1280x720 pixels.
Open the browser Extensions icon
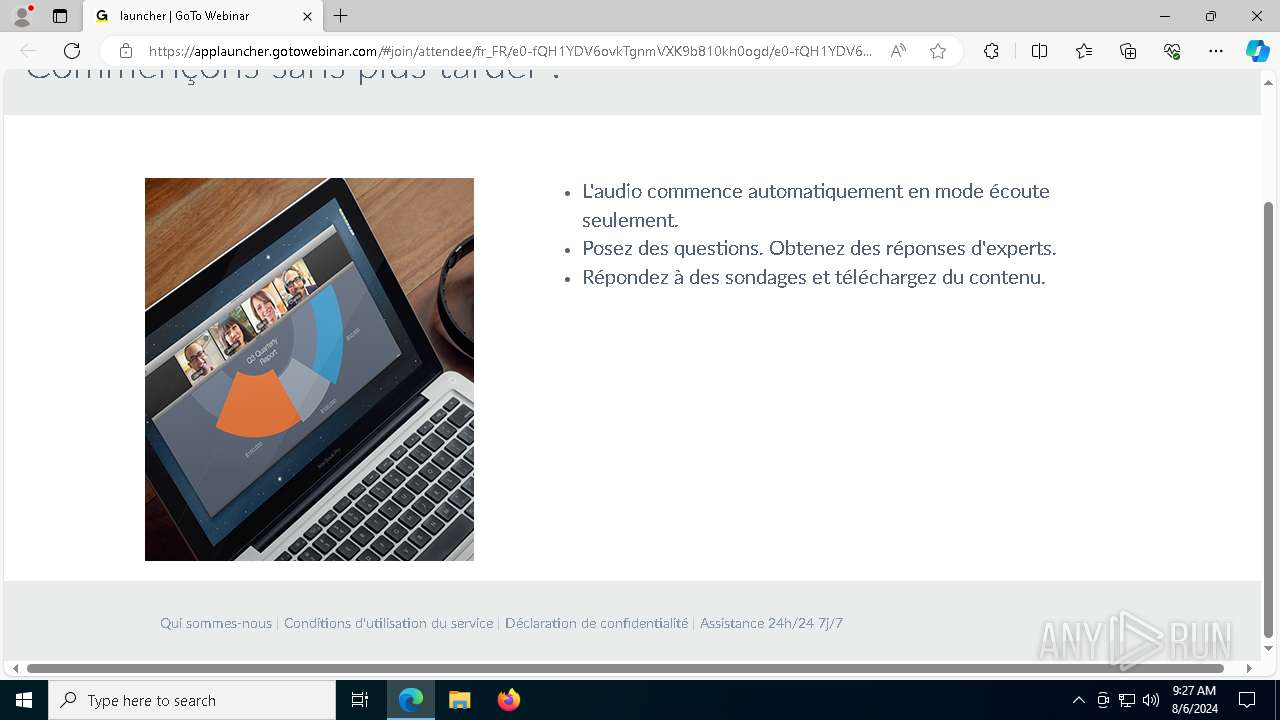(991, 51)
